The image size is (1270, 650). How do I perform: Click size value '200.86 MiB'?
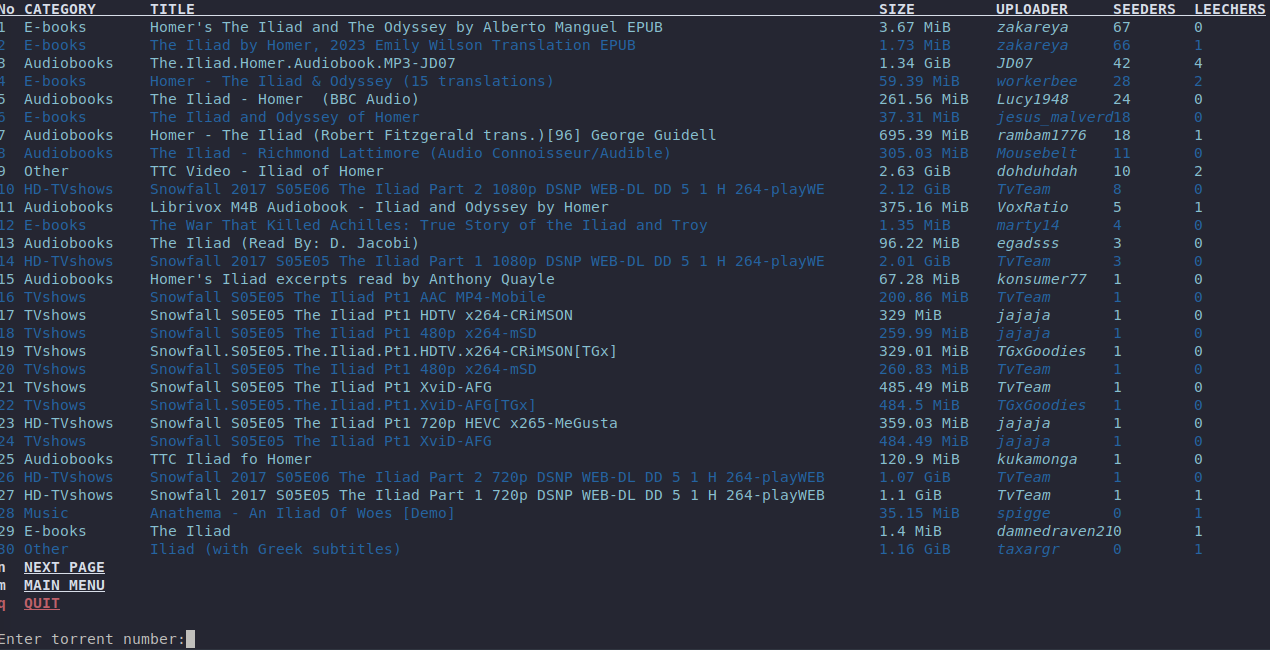click(924, 297)
